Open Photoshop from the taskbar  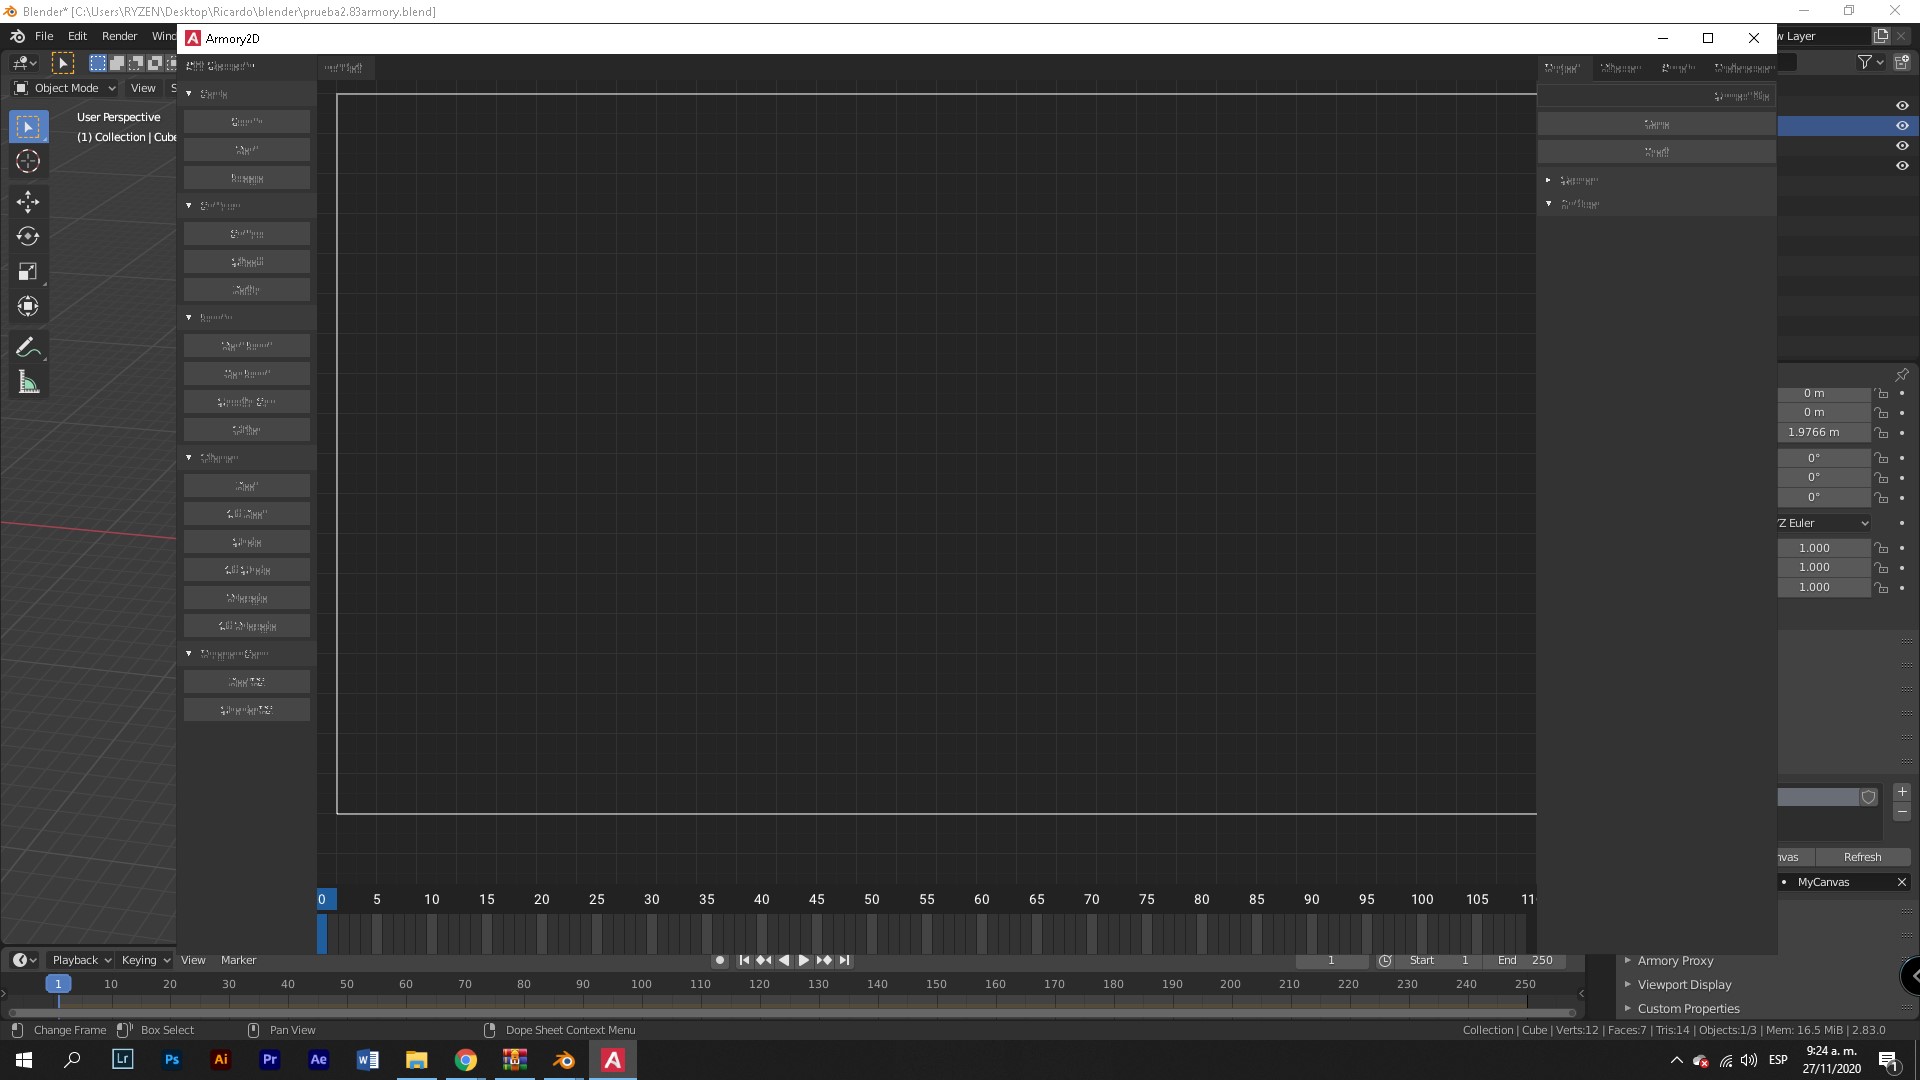(x=172, y=1060)
